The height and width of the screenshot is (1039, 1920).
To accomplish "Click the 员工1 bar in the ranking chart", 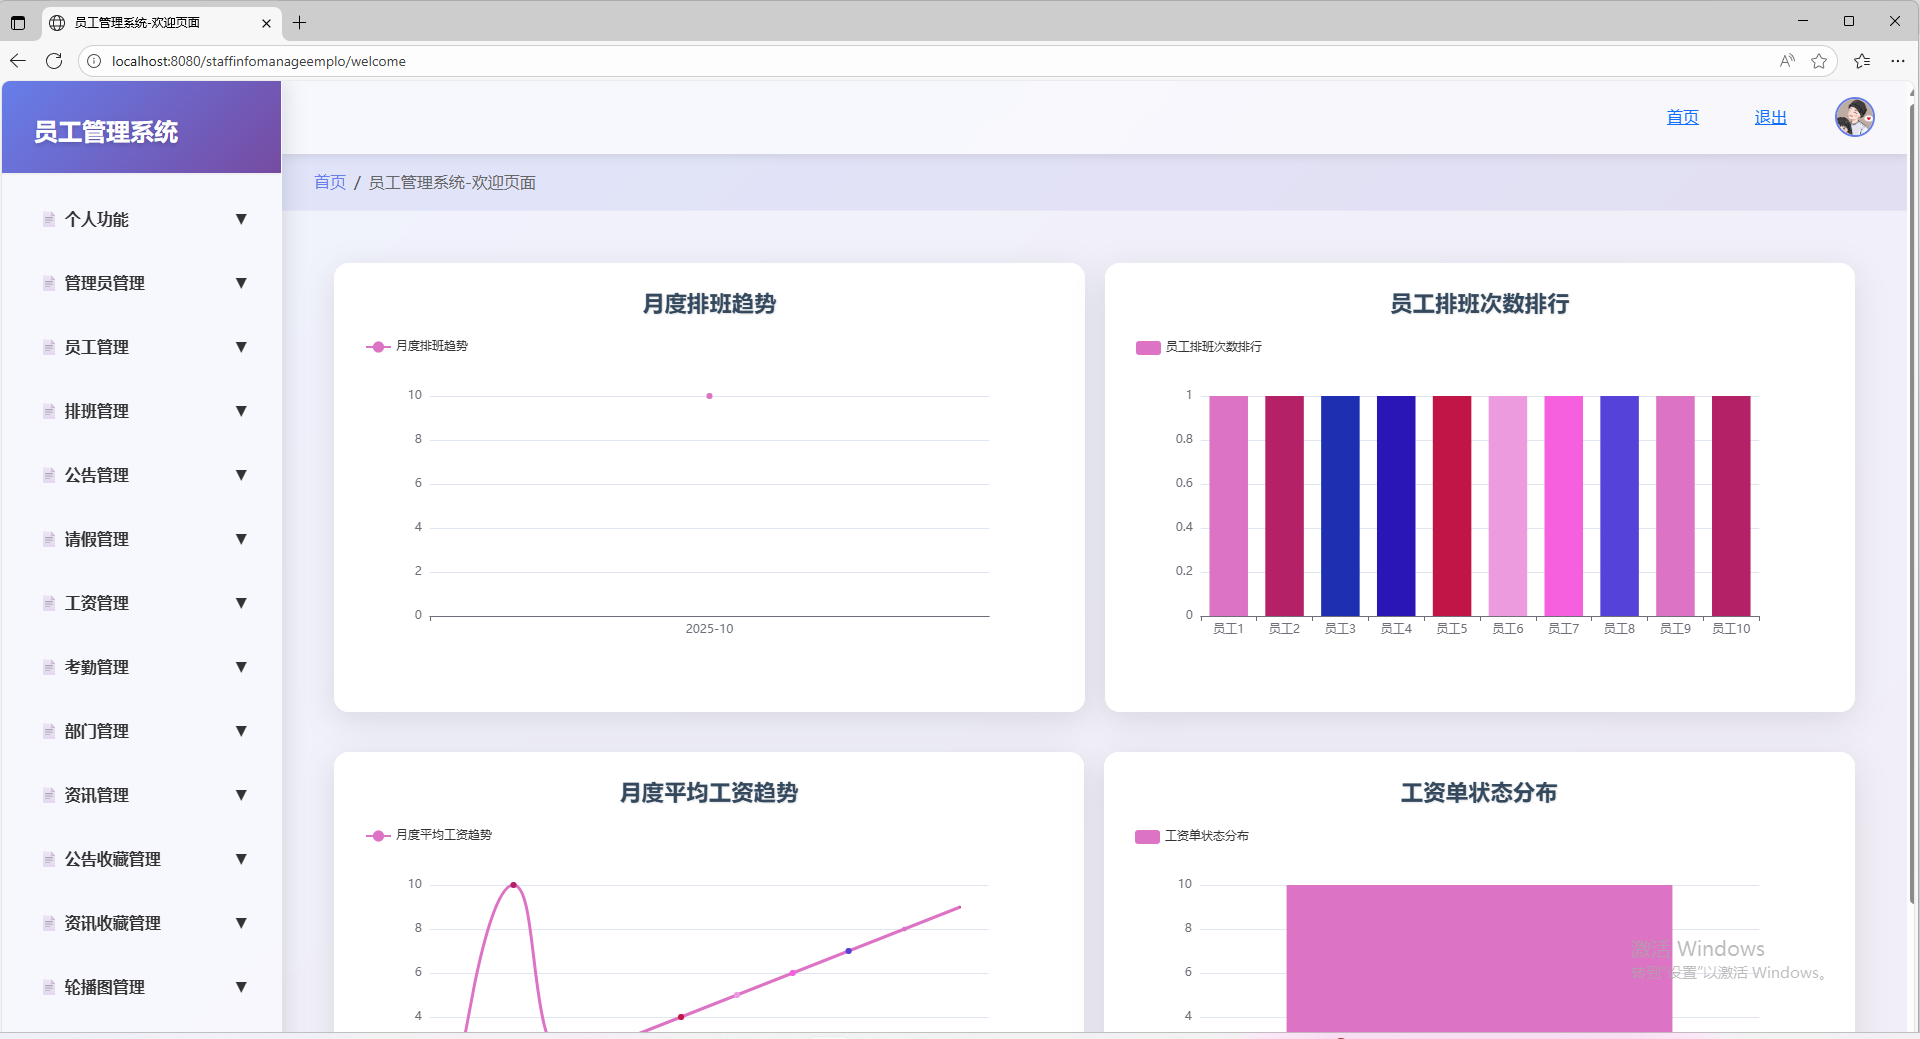I will [x=1228, y=506].
